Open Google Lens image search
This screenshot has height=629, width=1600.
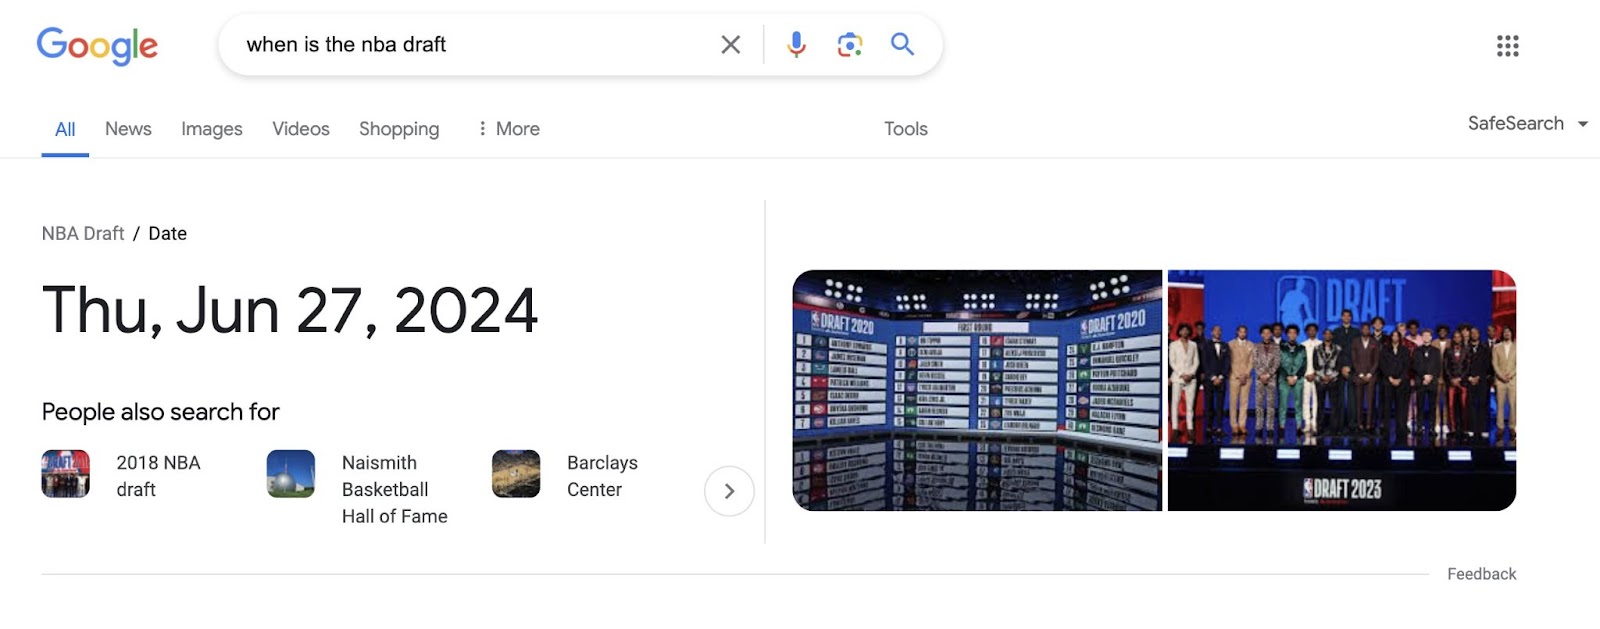click(x=849, y=45)
